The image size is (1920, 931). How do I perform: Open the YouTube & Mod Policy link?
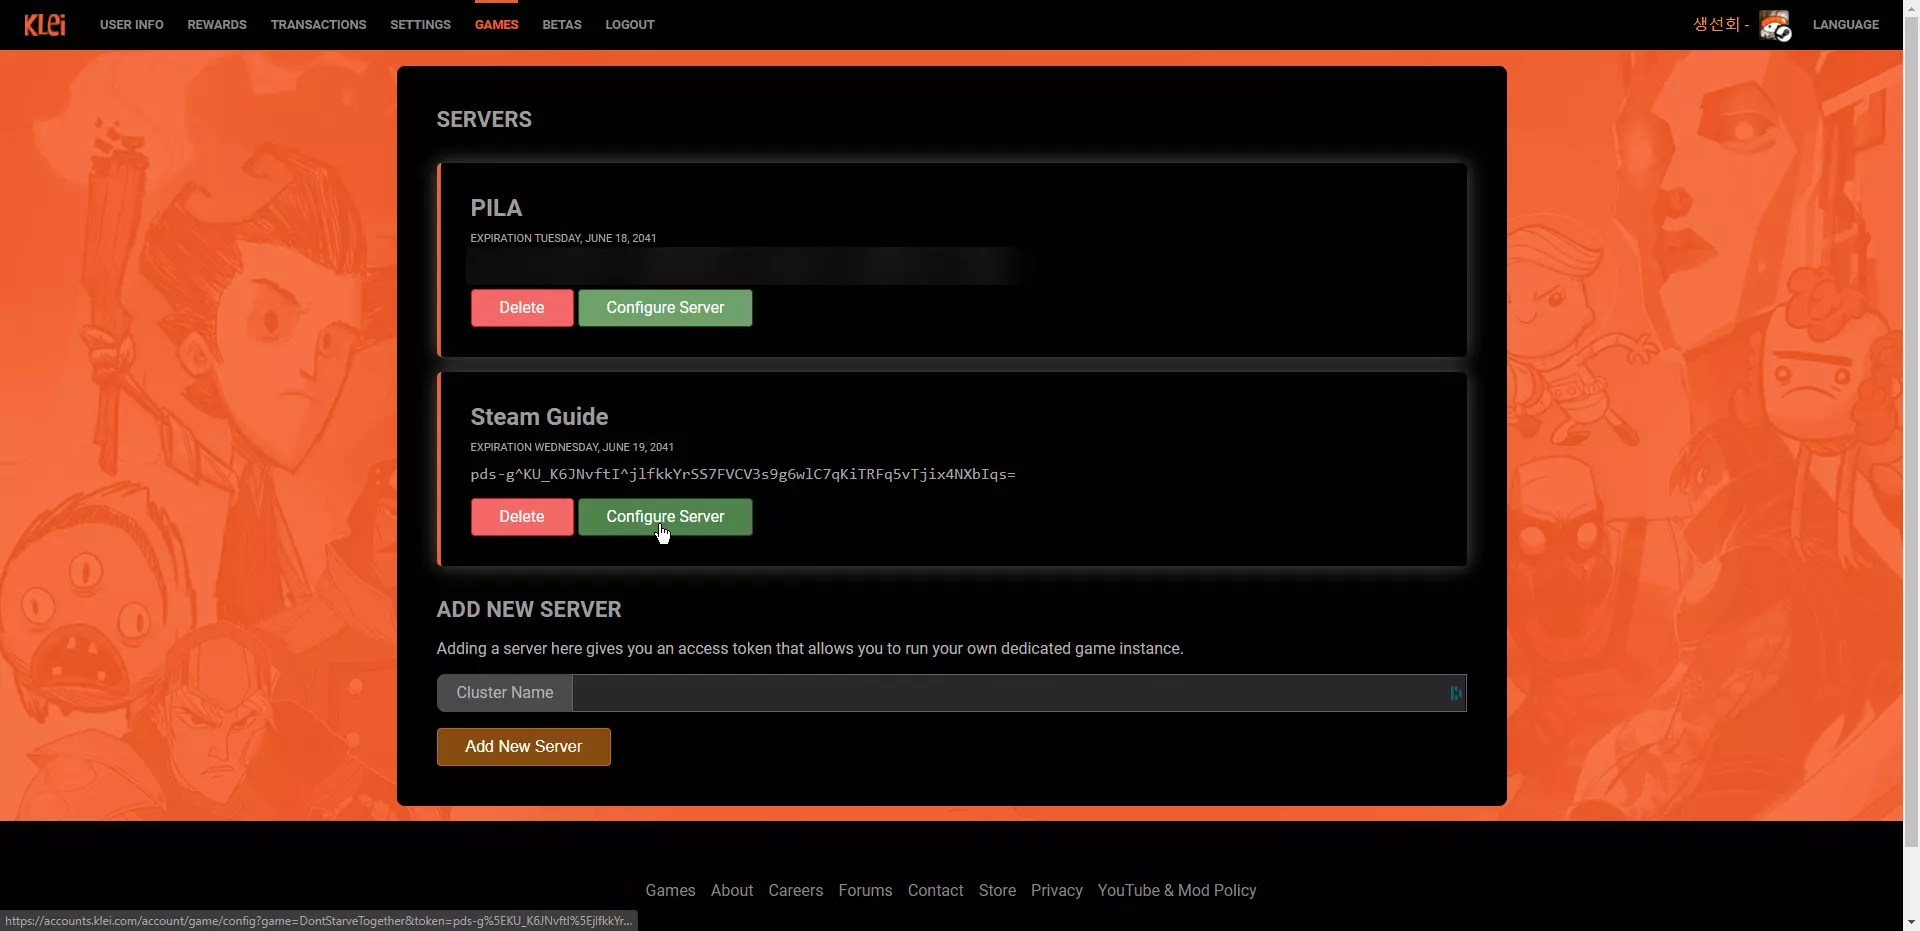point(1177,891)
